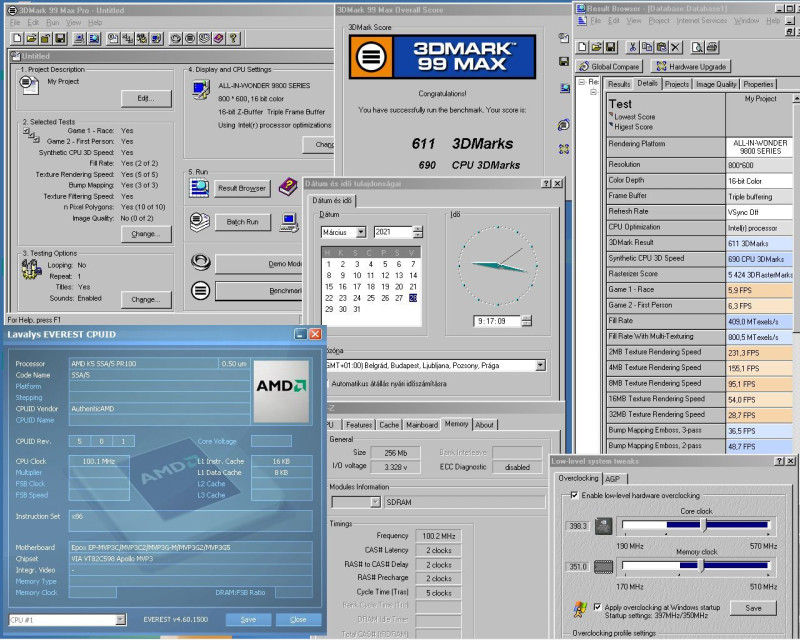Open time zone dropdown listing Belgrád, Budapest

[x=540, y=365]
